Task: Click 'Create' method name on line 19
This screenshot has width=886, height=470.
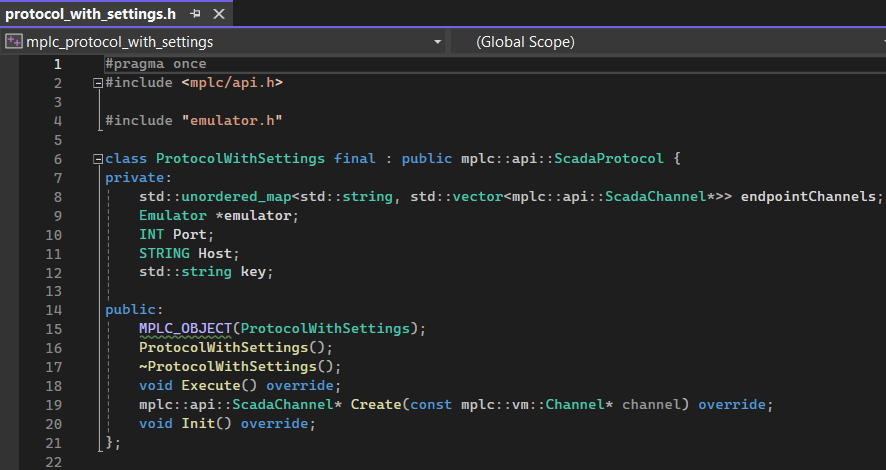Action: (x=376, y=404)
